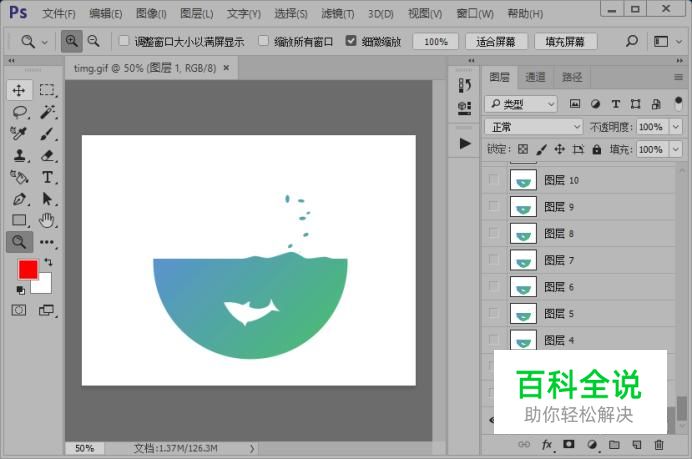Screen dimensions: 692x459
Task: Click the lock all layers icon
Action: coord(597,149)
